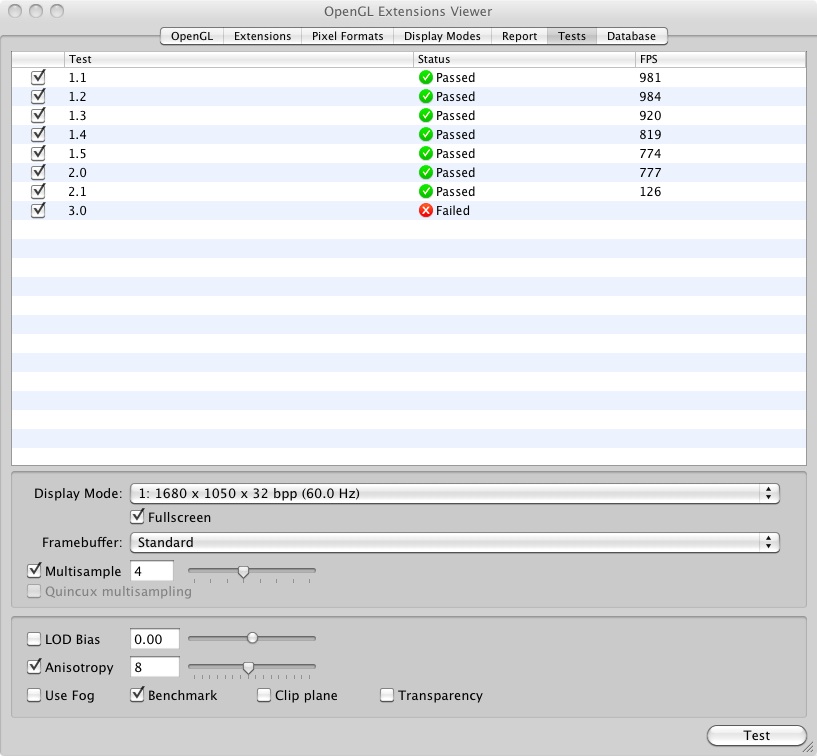Uncheck the test 1.4 checkbox
The height and width of the screenshot is (756, 817).
(38, 134)
